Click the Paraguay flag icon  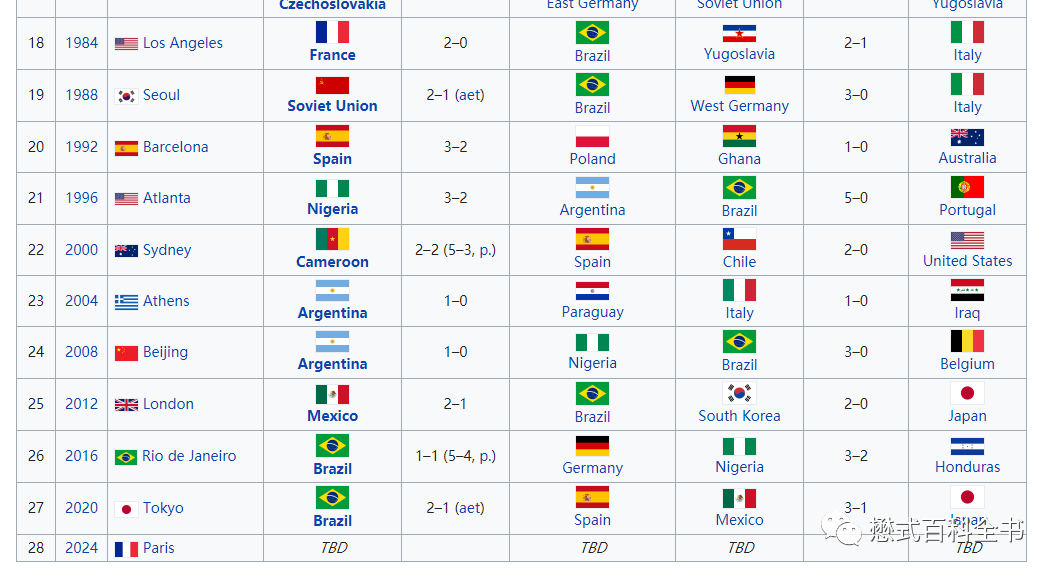592,291
